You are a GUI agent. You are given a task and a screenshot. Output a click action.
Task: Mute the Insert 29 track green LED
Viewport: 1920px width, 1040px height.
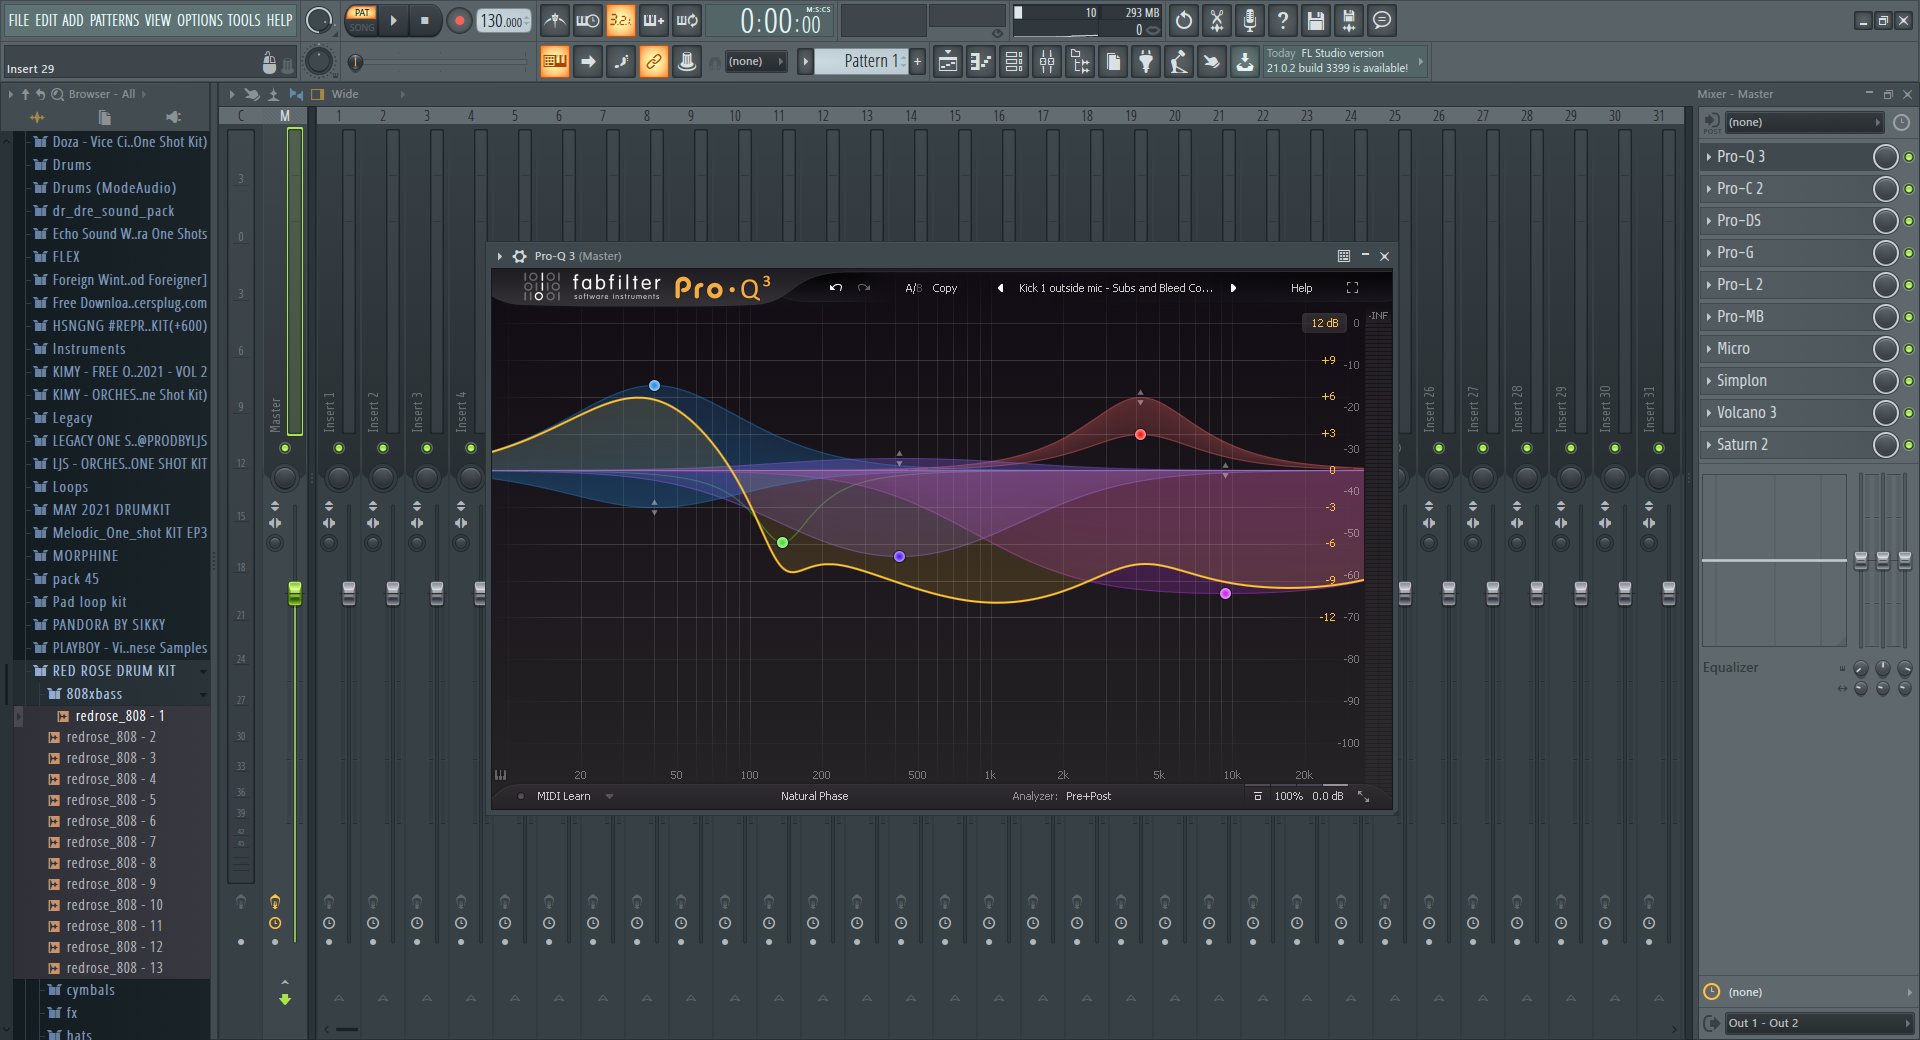[1571, 448]
